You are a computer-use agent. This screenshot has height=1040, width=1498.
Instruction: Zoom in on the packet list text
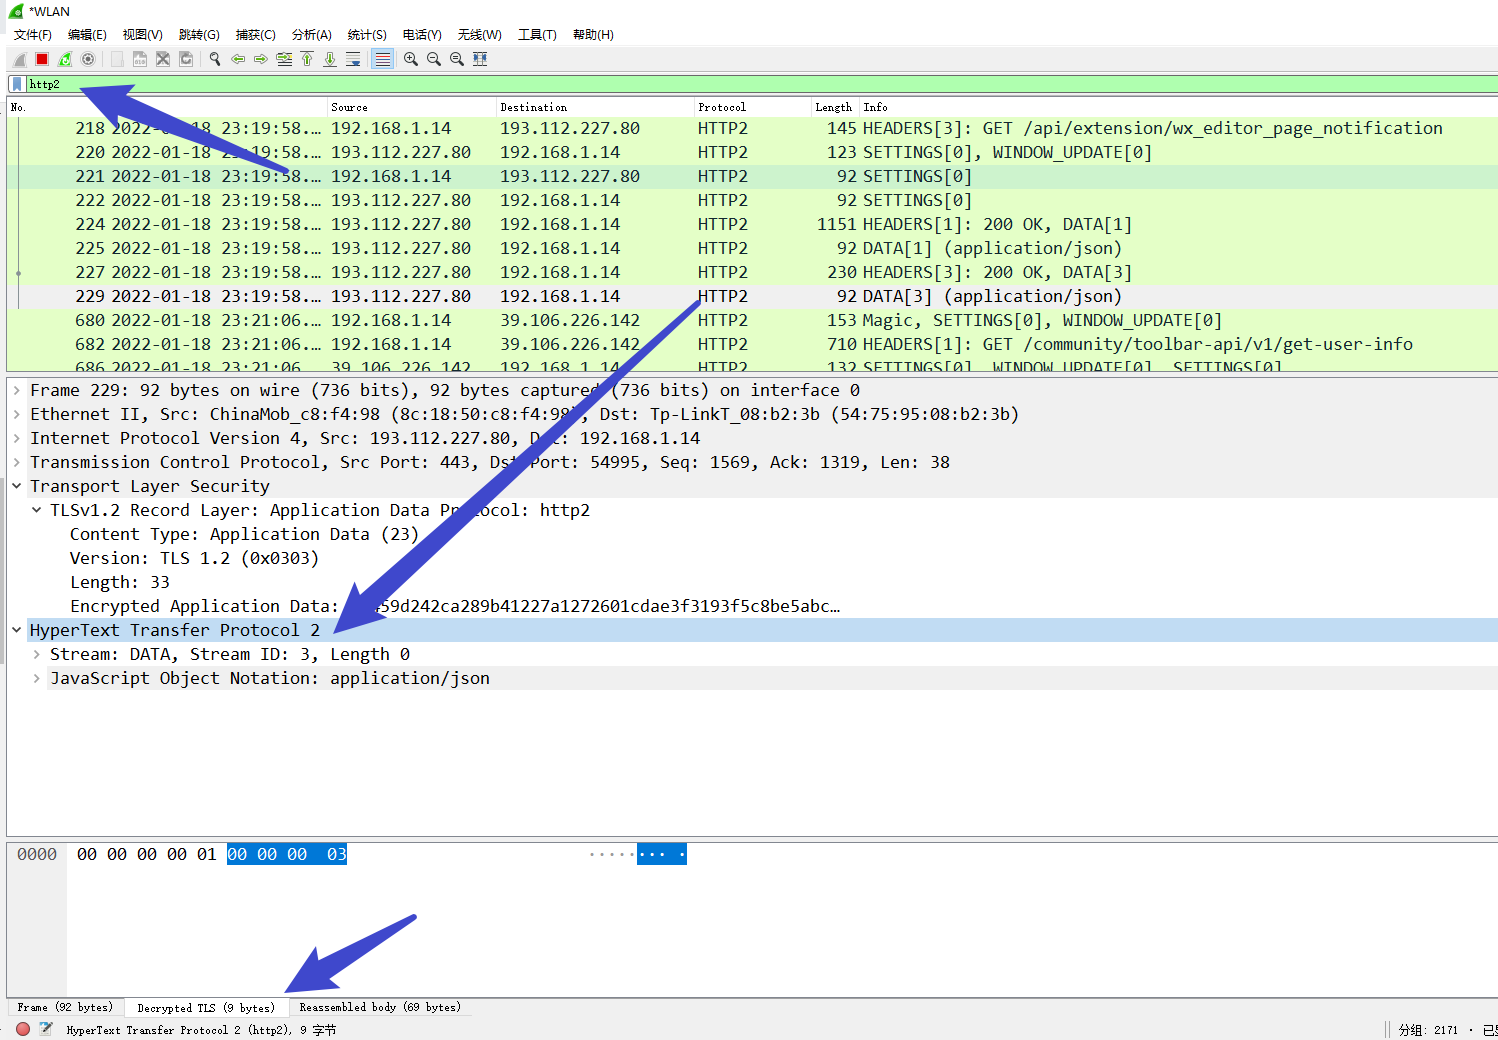410,59
